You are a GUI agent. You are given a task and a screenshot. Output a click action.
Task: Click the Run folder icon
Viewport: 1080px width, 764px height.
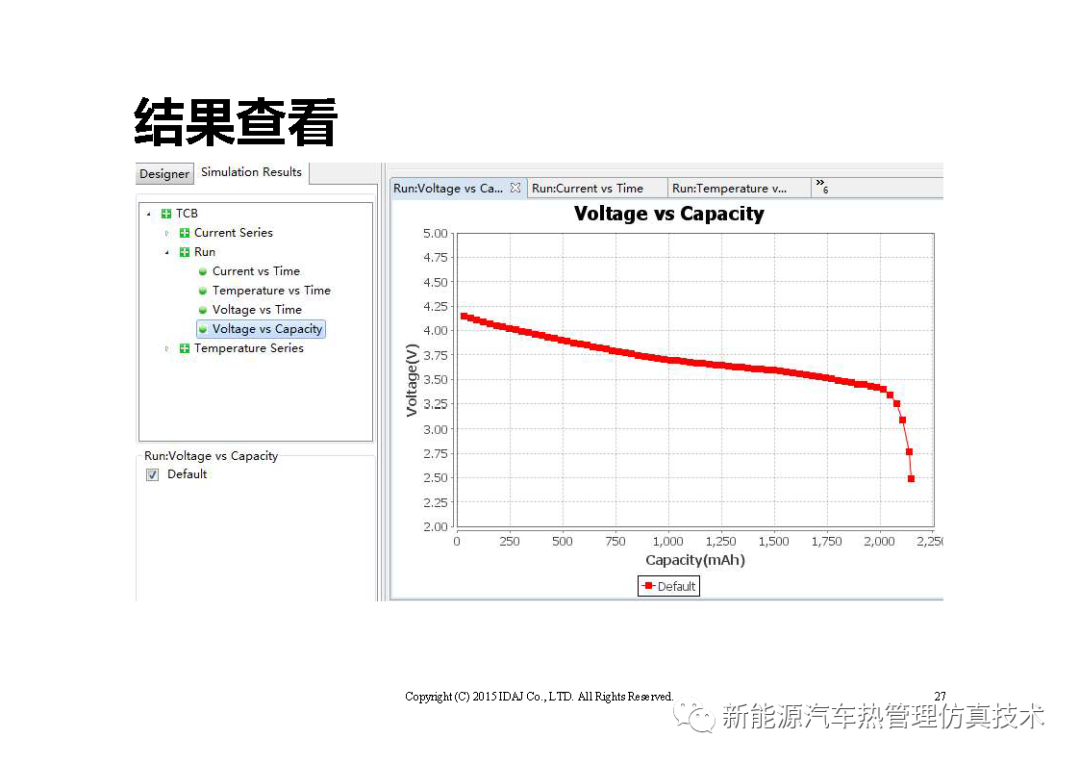point(185,252)
